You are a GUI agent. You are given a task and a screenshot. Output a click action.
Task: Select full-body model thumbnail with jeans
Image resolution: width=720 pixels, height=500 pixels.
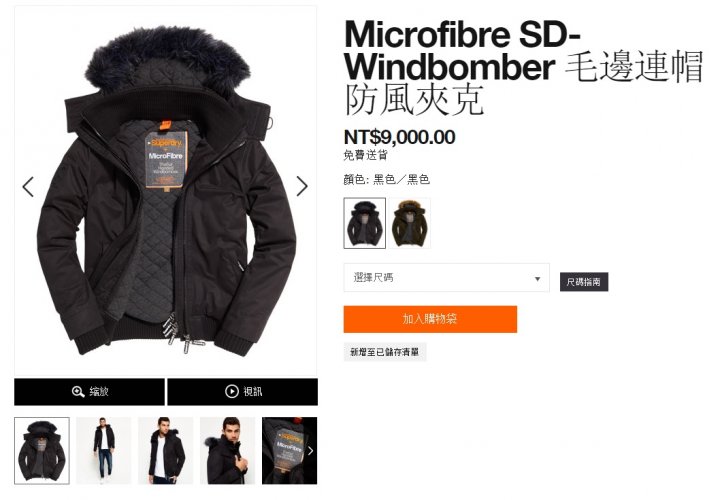coord(104,450)
